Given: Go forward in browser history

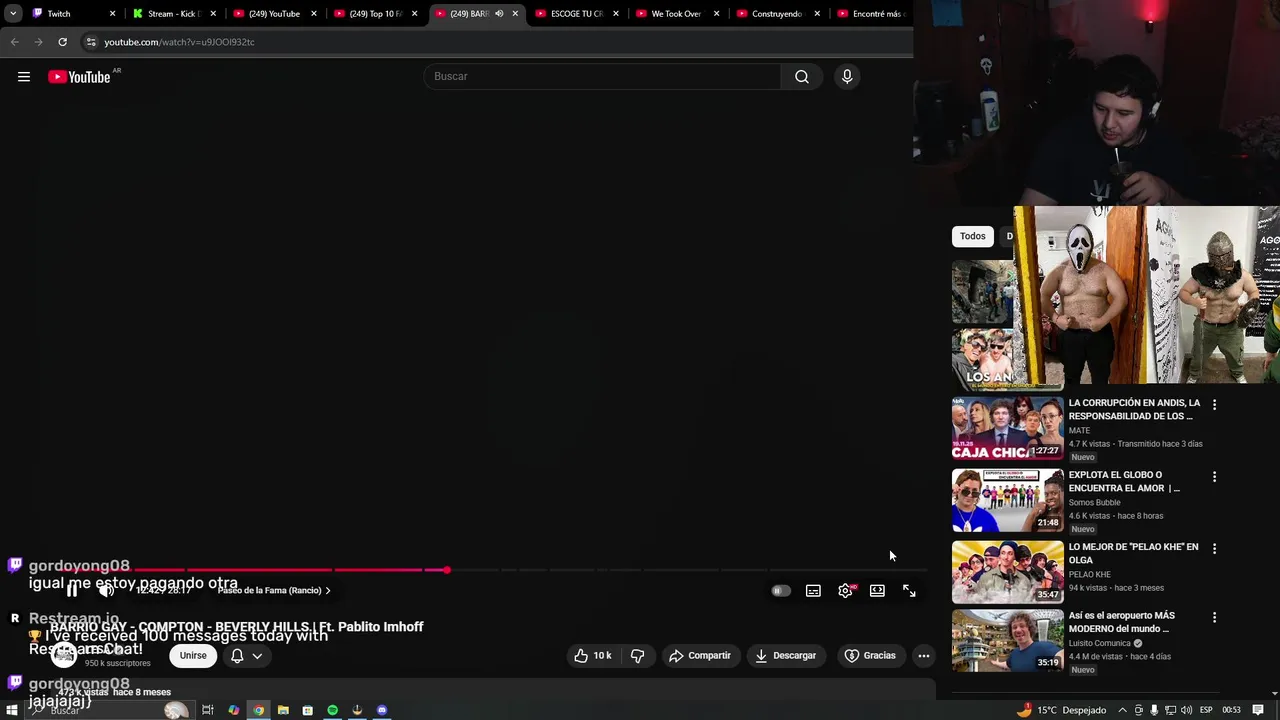Looking at the screenshot, I should [38, 42].
